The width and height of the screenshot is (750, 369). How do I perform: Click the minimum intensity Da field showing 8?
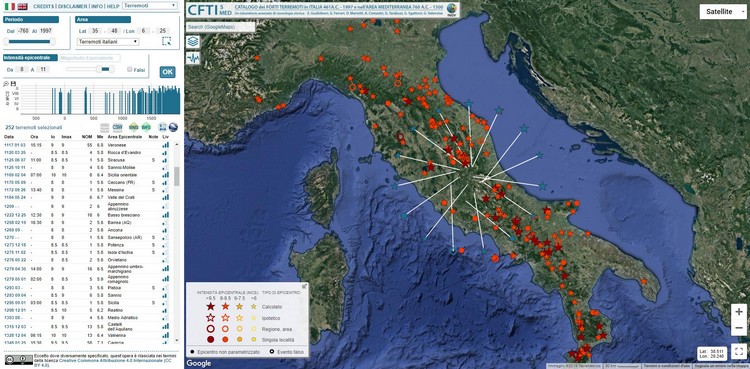(x=23, y=69)
